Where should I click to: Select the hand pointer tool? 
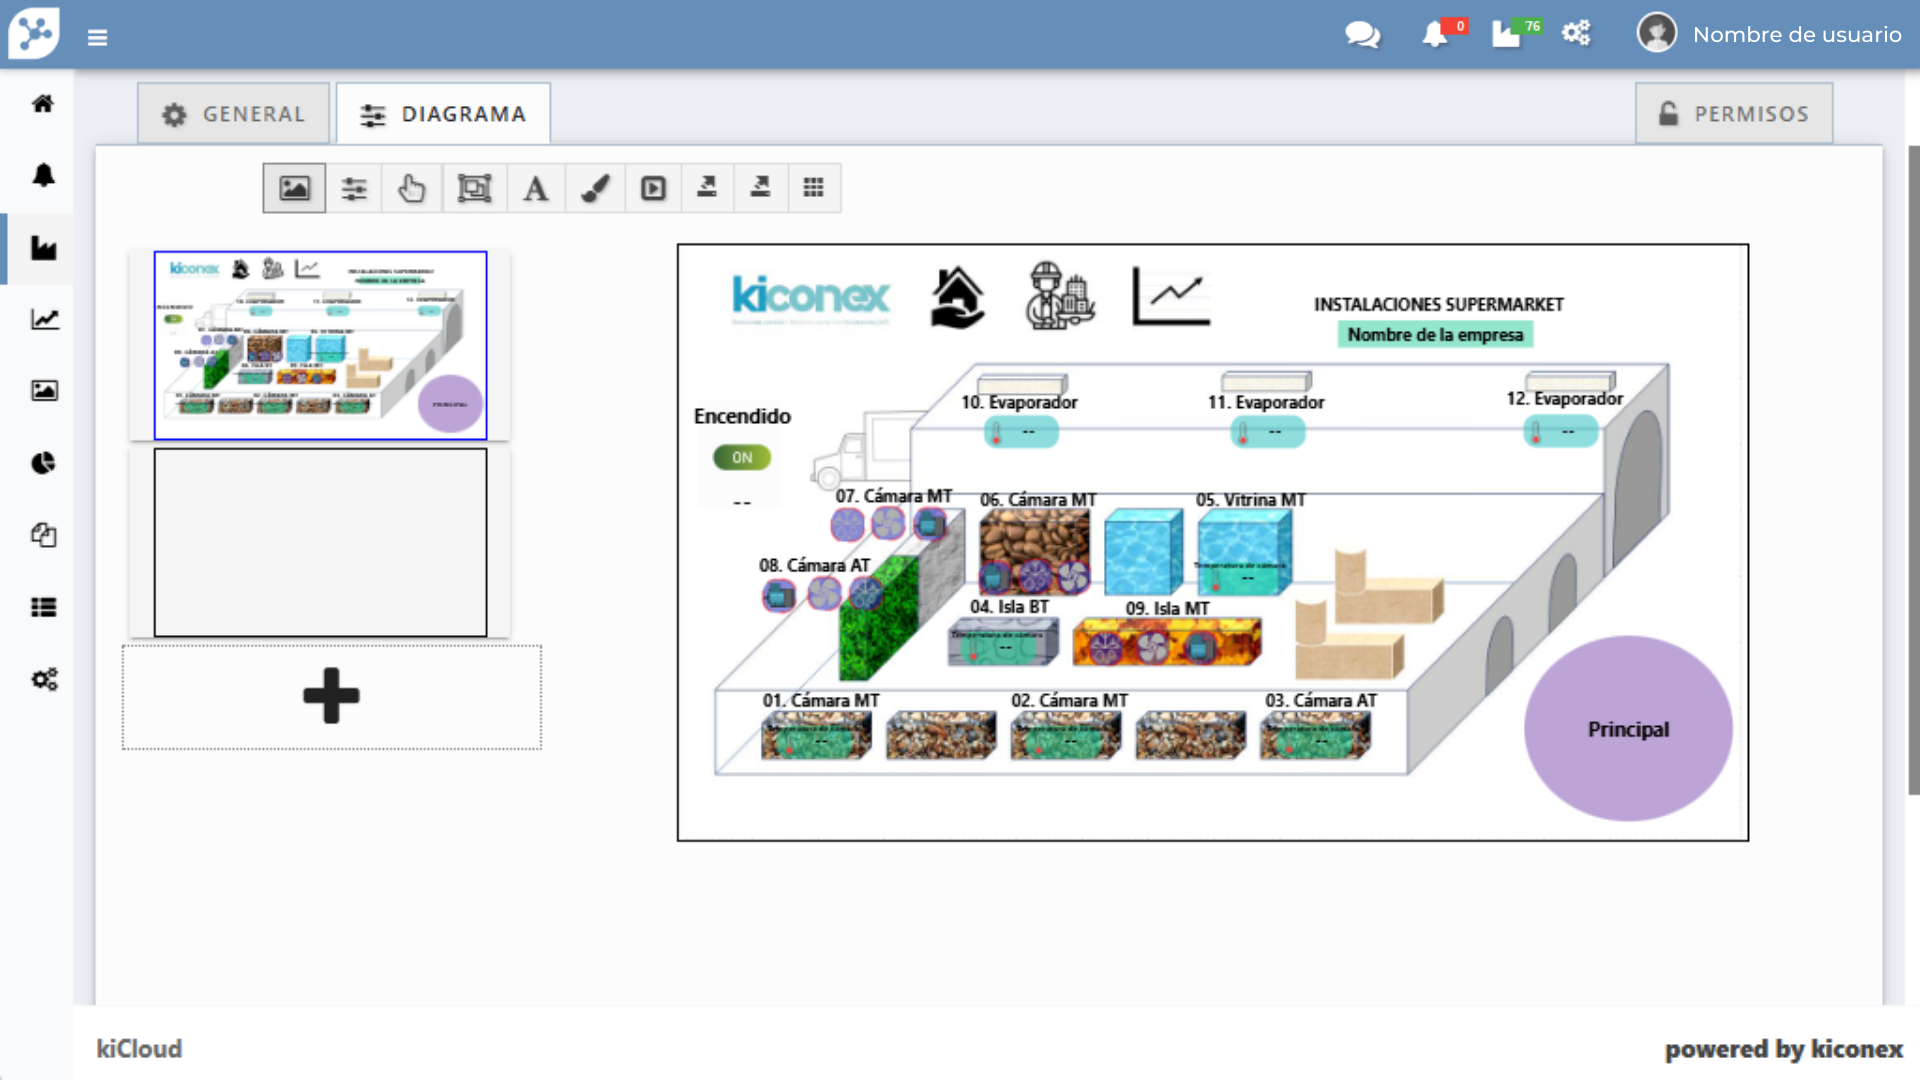click(411, 188)
